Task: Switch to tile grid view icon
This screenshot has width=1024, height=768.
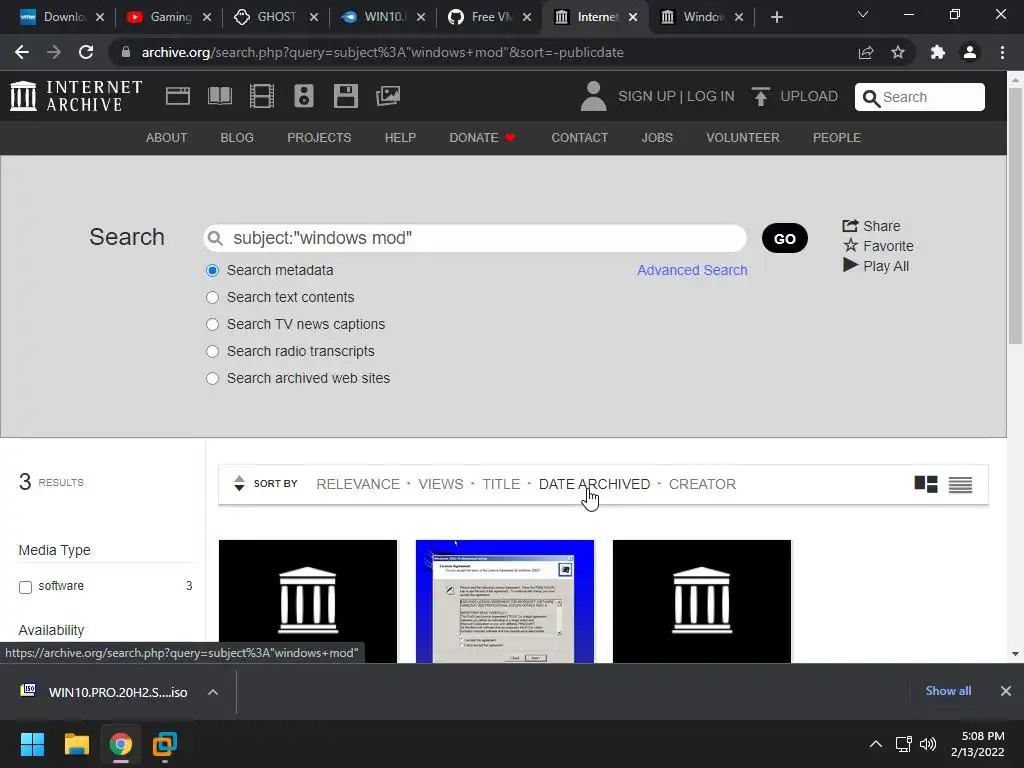Action: pyautogui.click(x=926, y=484)
